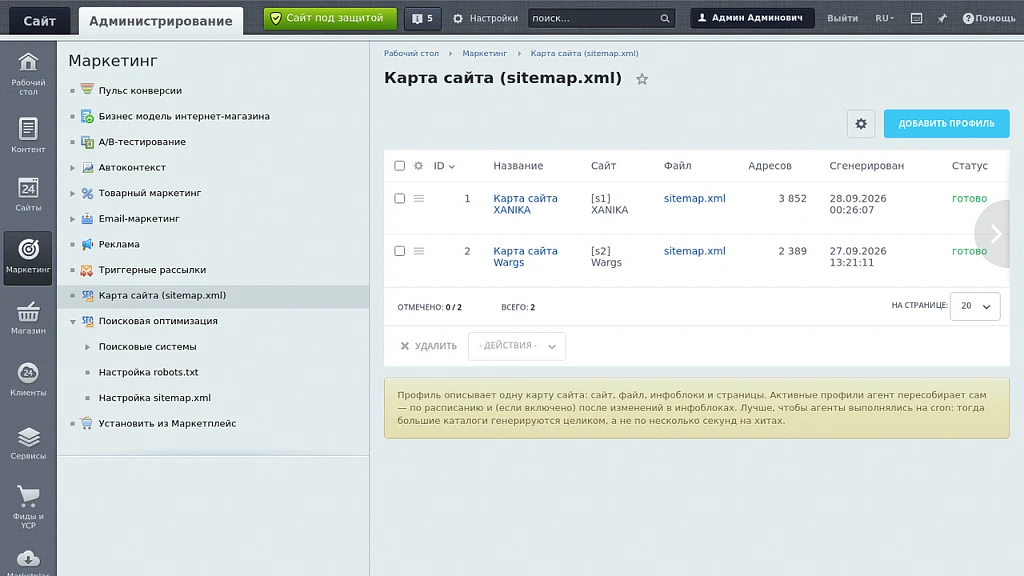The height and width of the screenshot is (576, 1024).
Task: Expand the Товарный маркетинг tree node
Action: 72,193
